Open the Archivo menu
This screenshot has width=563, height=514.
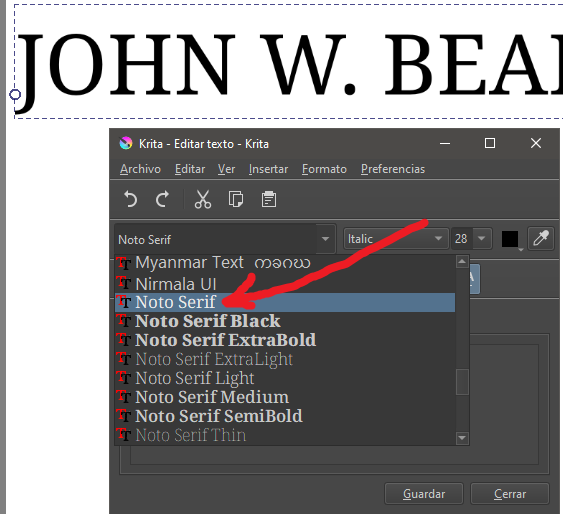tap(140, 169)
